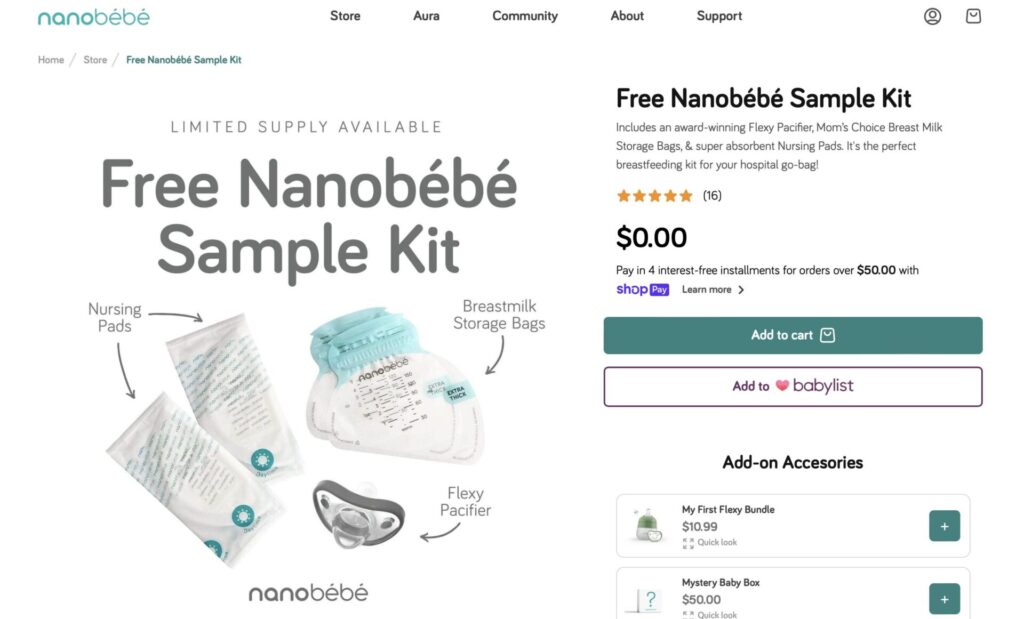Click the Shop Pay badge
Image resolution: width=1024 pixels, height=619 pixels.
click(642, 290)
